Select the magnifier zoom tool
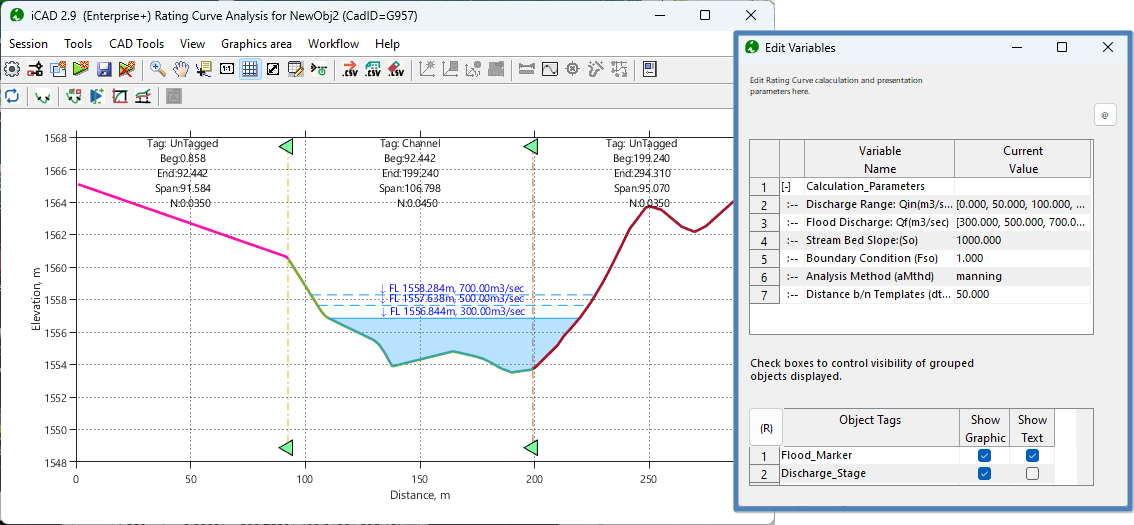1134x525 pixels. 158,69
